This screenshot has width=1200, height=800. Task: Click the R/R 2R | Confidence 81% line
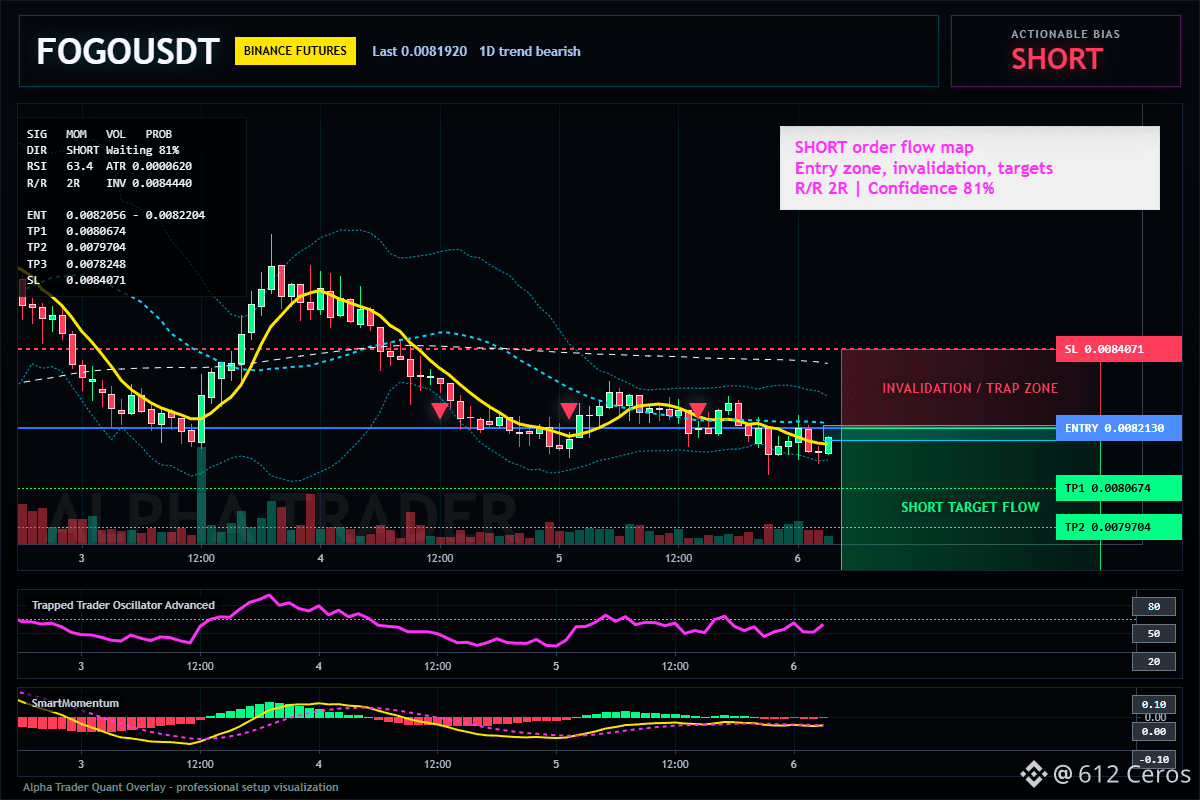click(x=895, y=188)
